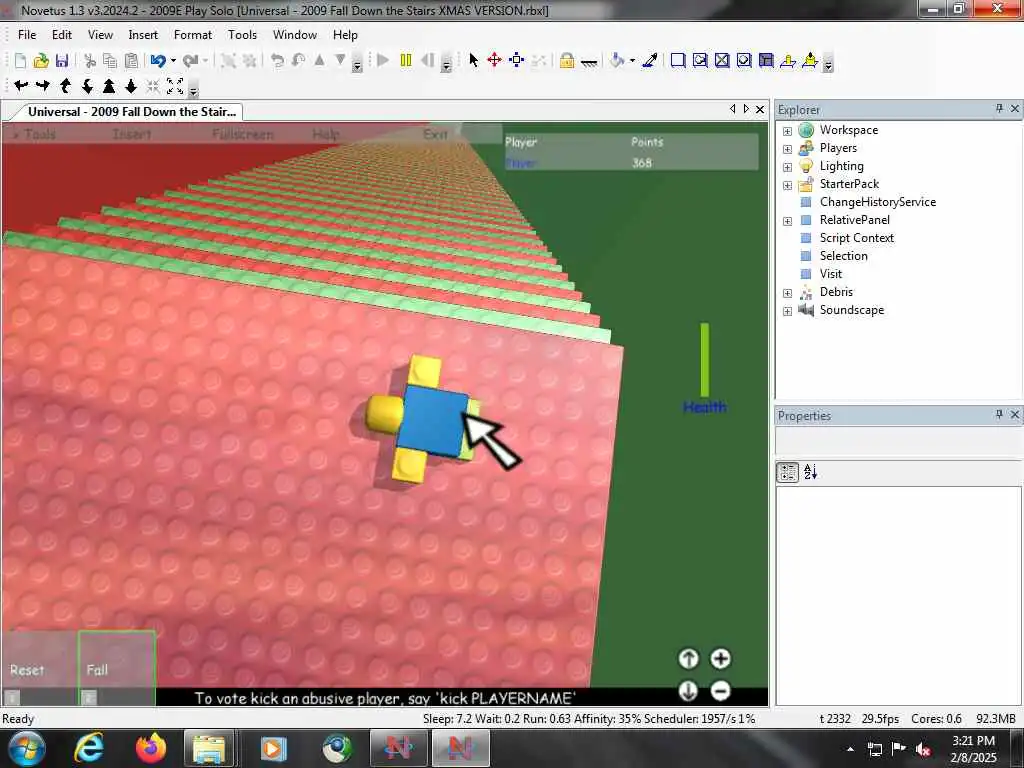Click the Undo blue arrow icon
Image resolution: width=1024 pixels, height=768 pixels.
(157, 61)
